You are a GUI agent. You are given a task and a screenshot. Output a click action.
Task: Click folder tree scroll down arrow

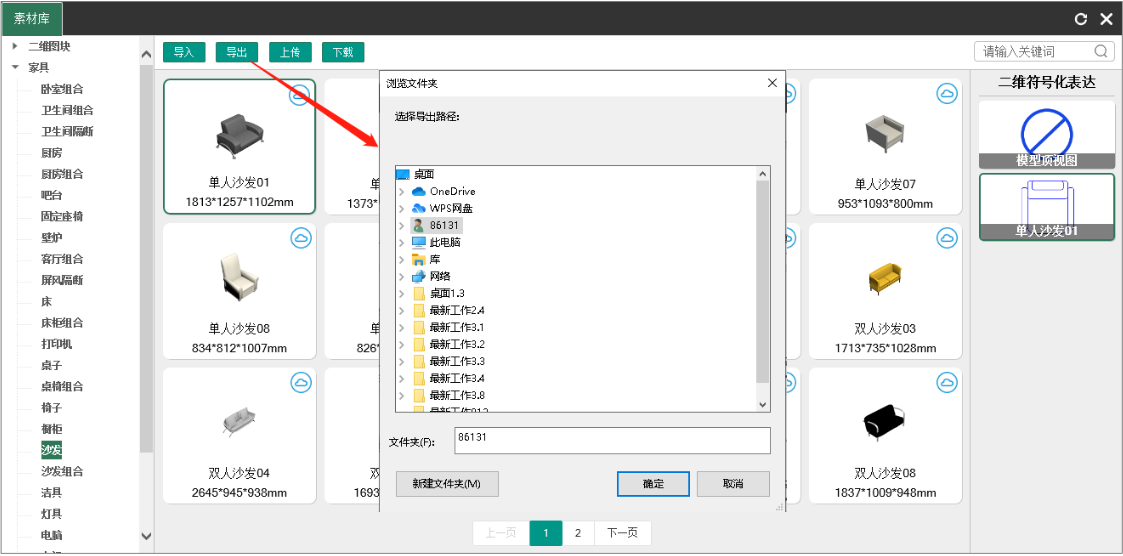(x=763, y=405)
